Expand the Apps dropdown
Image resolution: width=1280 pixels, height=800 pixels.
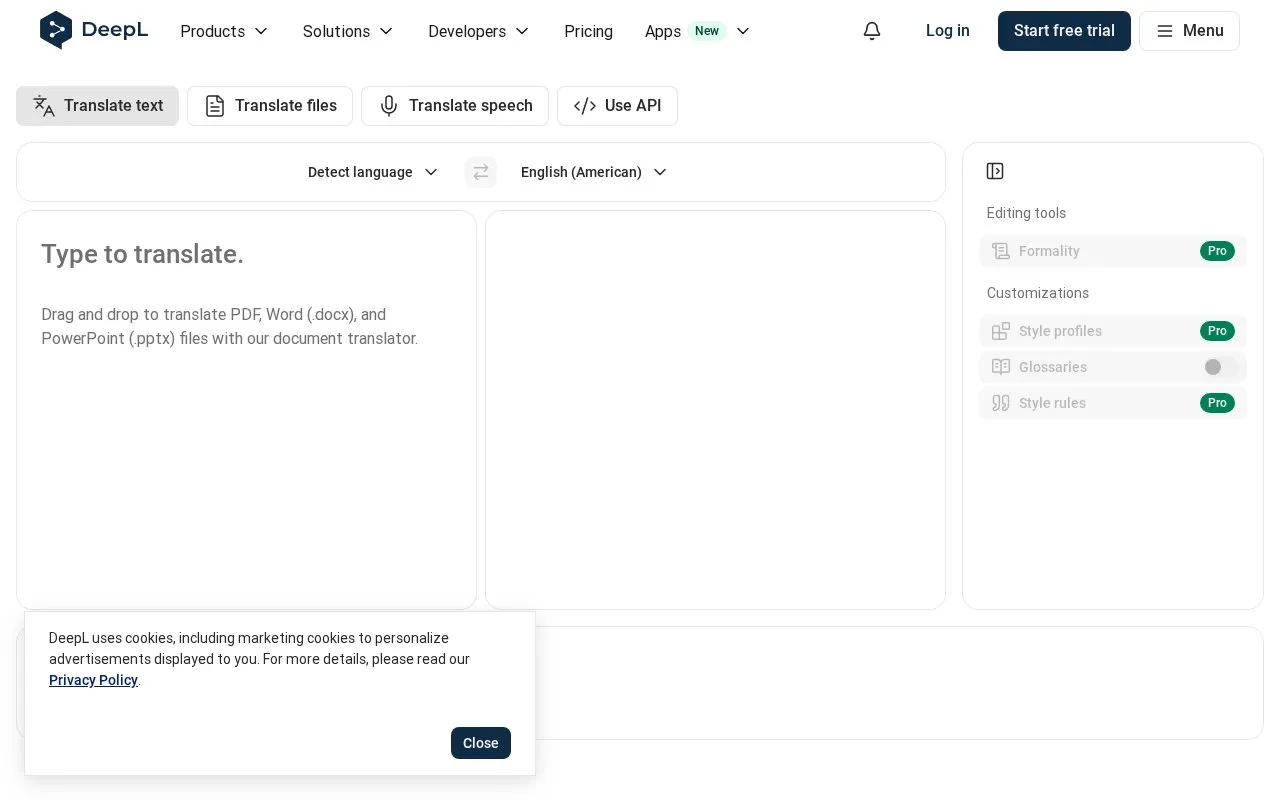[x=697, y=31]
